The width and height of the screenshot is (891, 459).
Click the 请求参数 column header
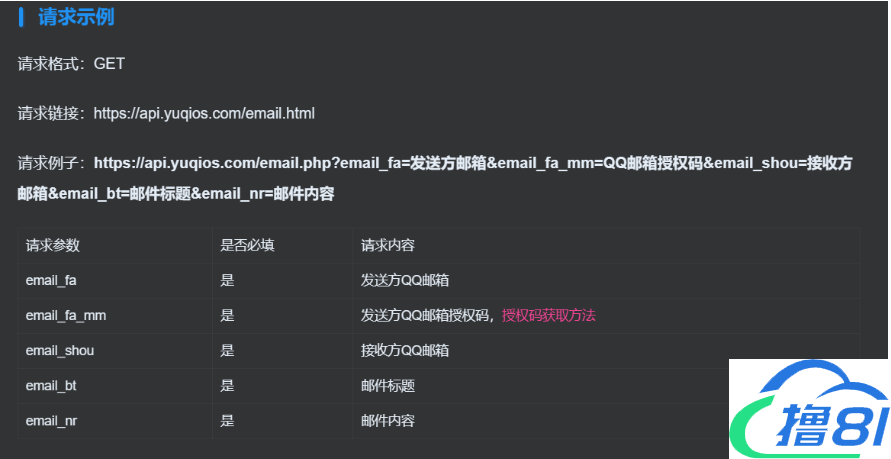pyautogui.click(x=53, y=245)
